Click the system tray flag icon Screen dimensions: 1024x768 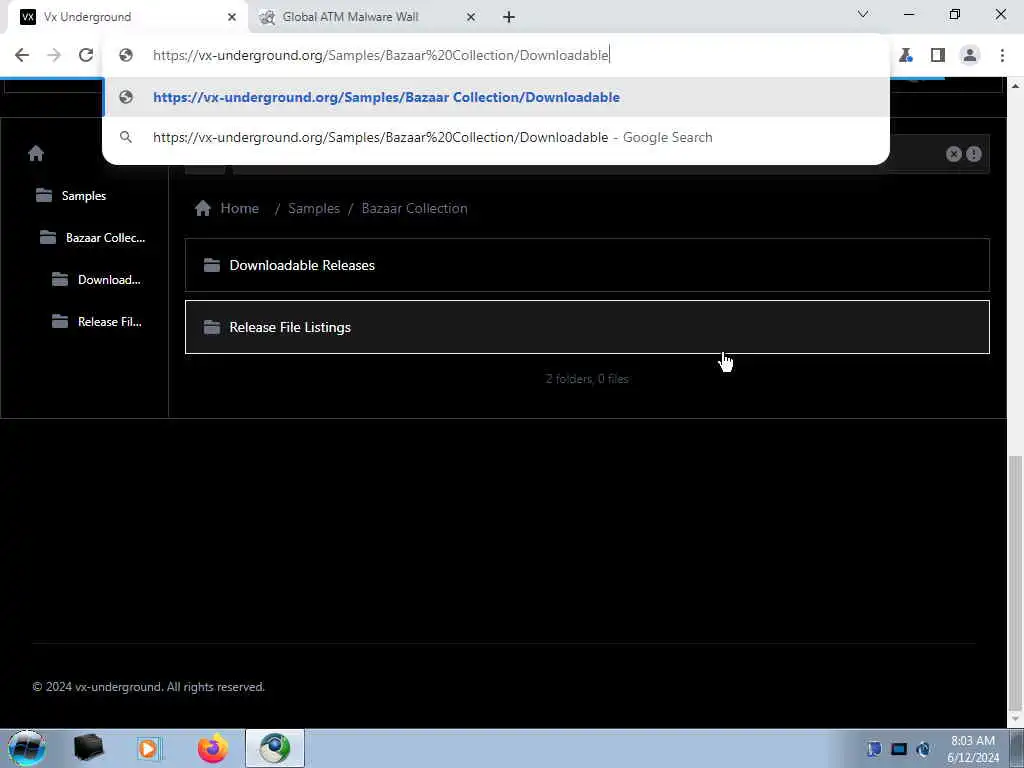click(874, 748)
